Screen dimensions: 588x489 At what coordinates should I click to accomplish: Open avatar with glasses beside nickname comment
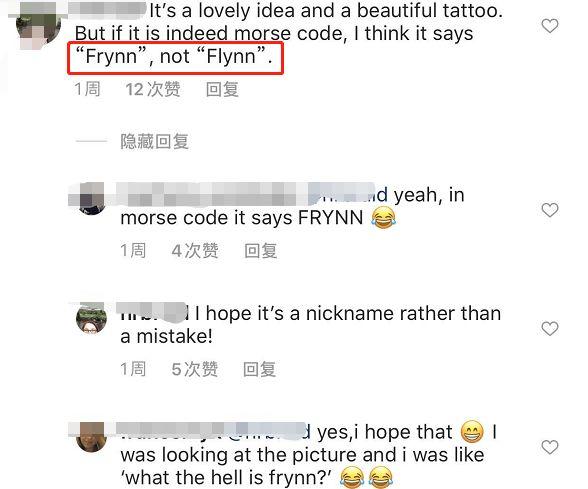click(x=92, y=318)
